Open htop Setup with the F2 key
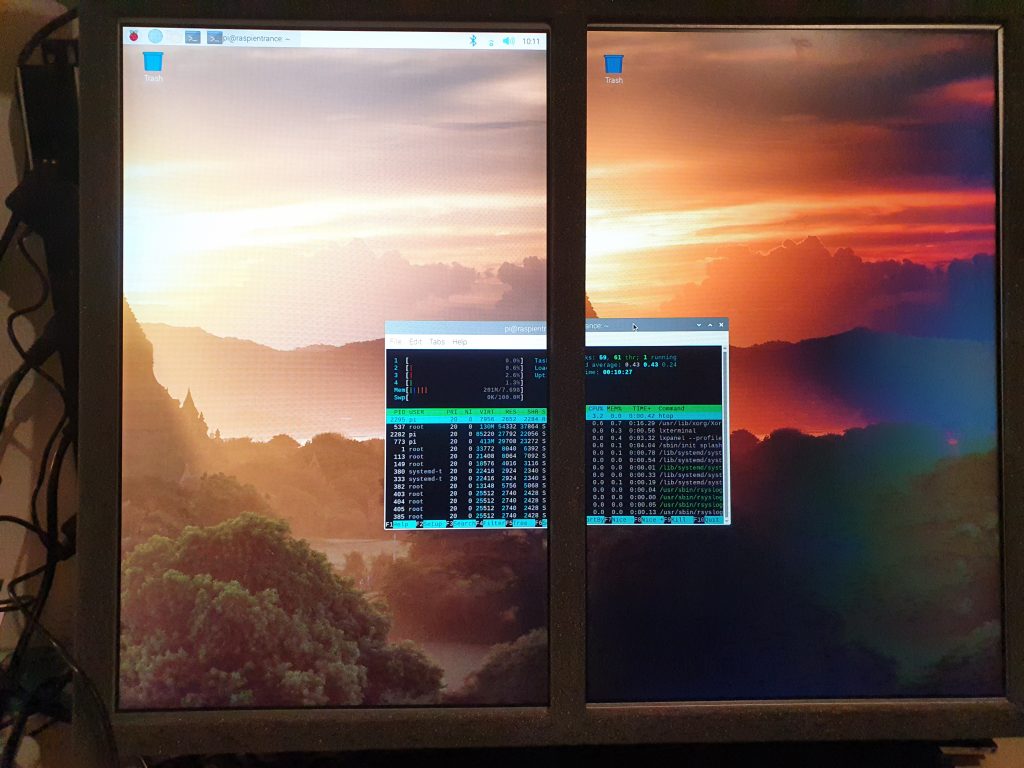Viewport: 1024px width, 768px height. pyautogui.click(x=432, y=524)
